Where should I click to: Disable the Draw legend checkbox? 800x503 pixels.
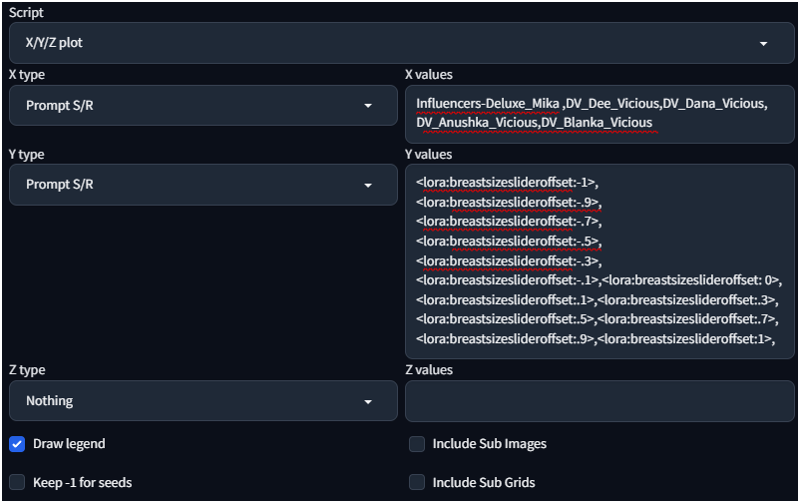[17, 443]
